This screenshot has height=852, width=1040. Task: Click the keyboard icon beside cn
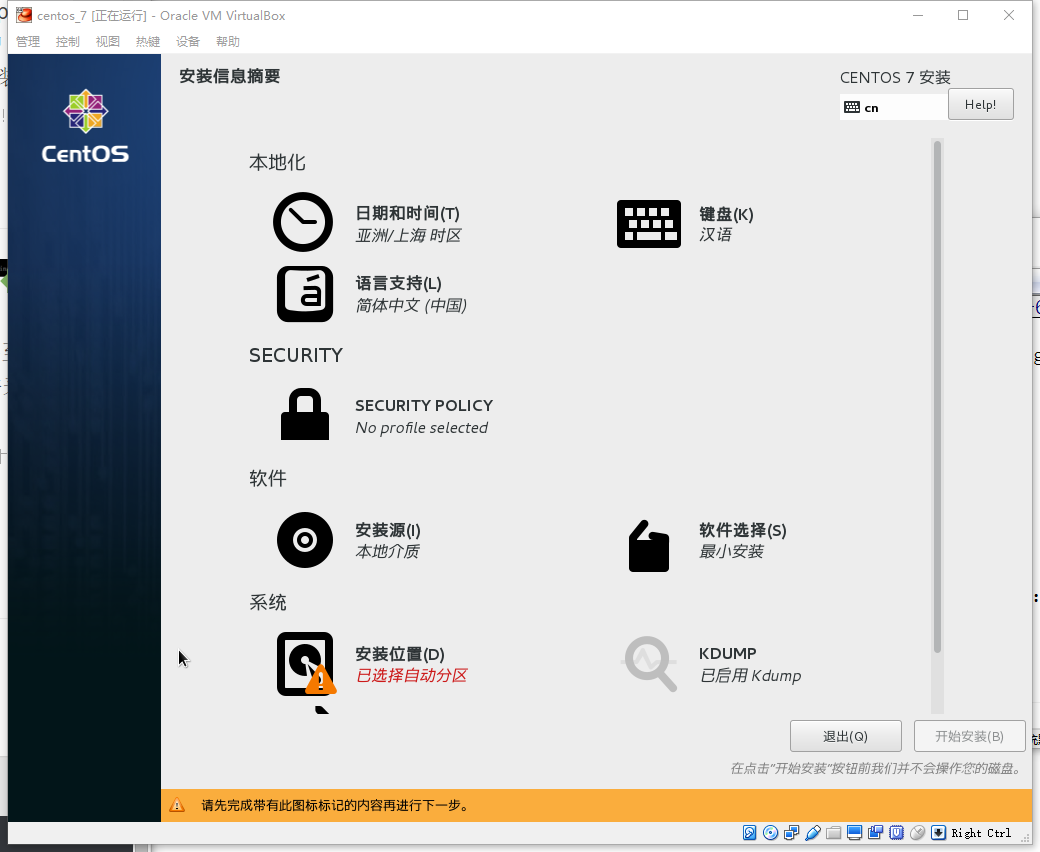coord(852,107)
